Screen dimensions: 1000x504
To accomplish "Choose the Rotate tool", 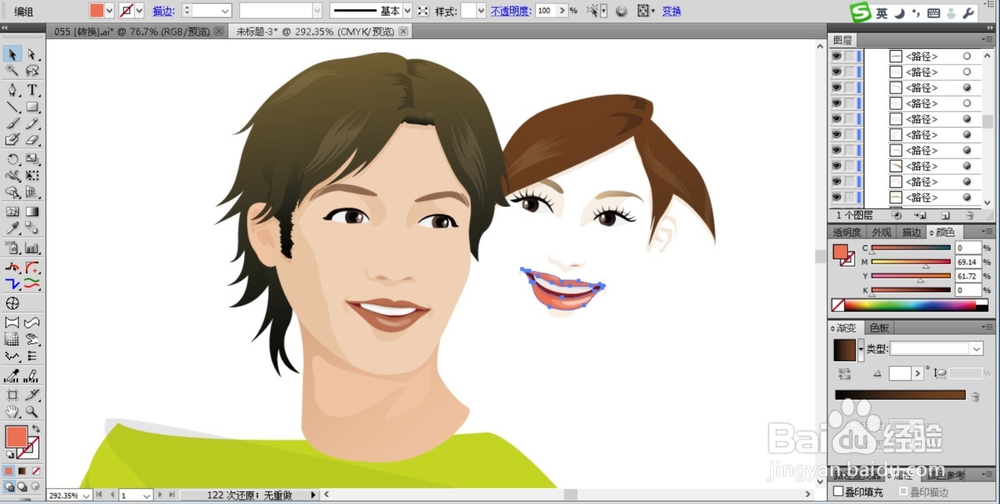I will click(12, 159).
